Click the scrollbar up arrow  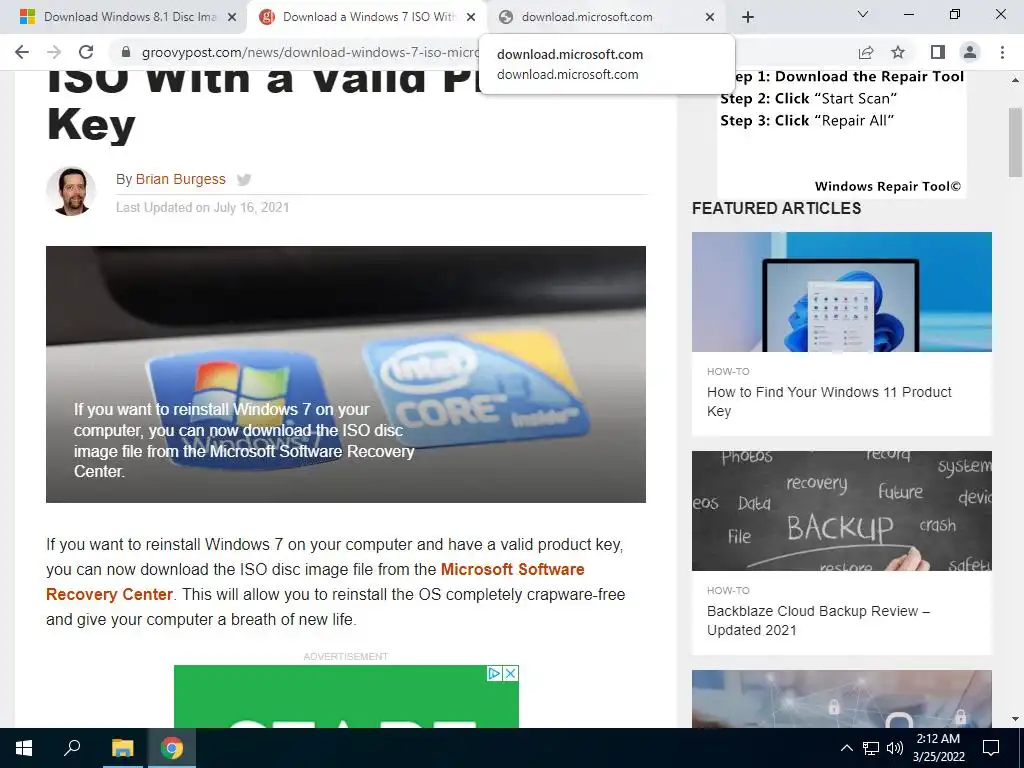(x=1015, y=80)
